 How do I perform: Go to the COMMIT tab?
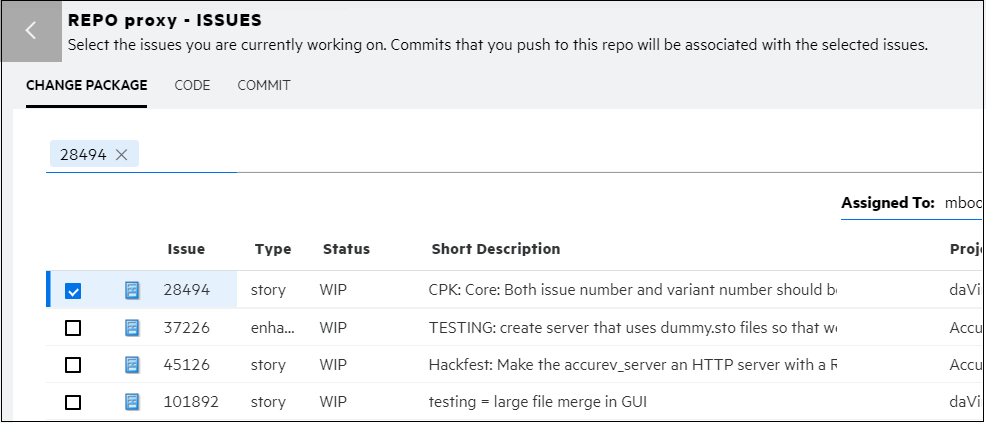click(264, 86)
